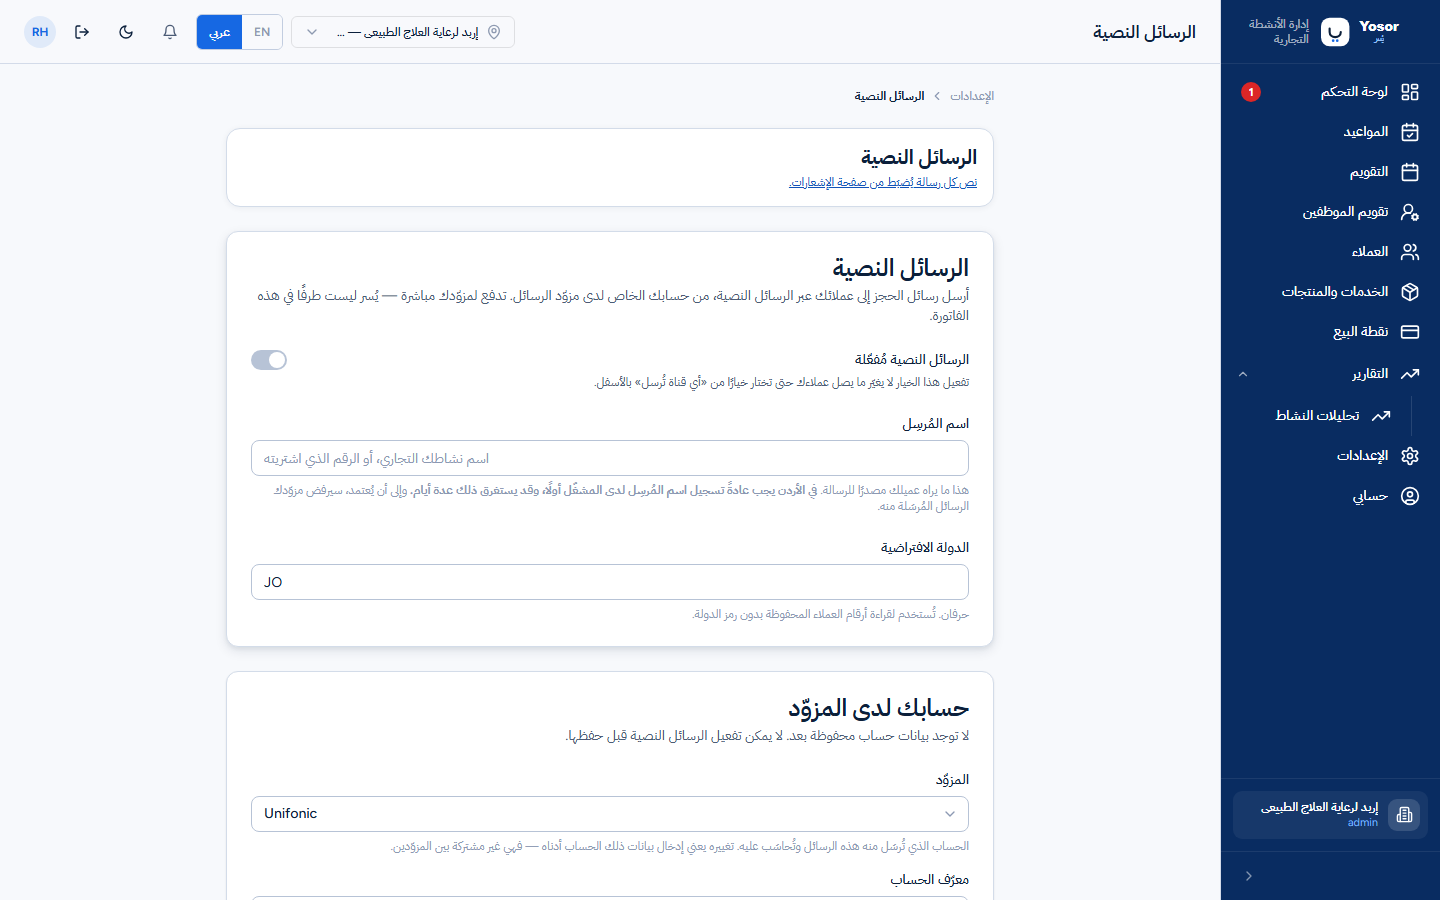Click the staff calendar person icon
Viewport: 1440px width, 900px height.
click(1410, 212)
